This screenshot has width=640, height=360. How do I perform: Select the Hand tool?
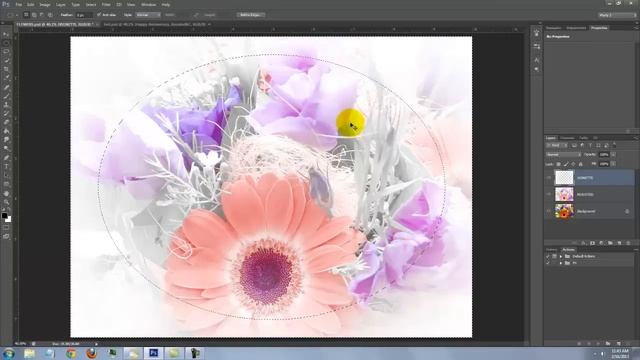(x=6, y=193)
